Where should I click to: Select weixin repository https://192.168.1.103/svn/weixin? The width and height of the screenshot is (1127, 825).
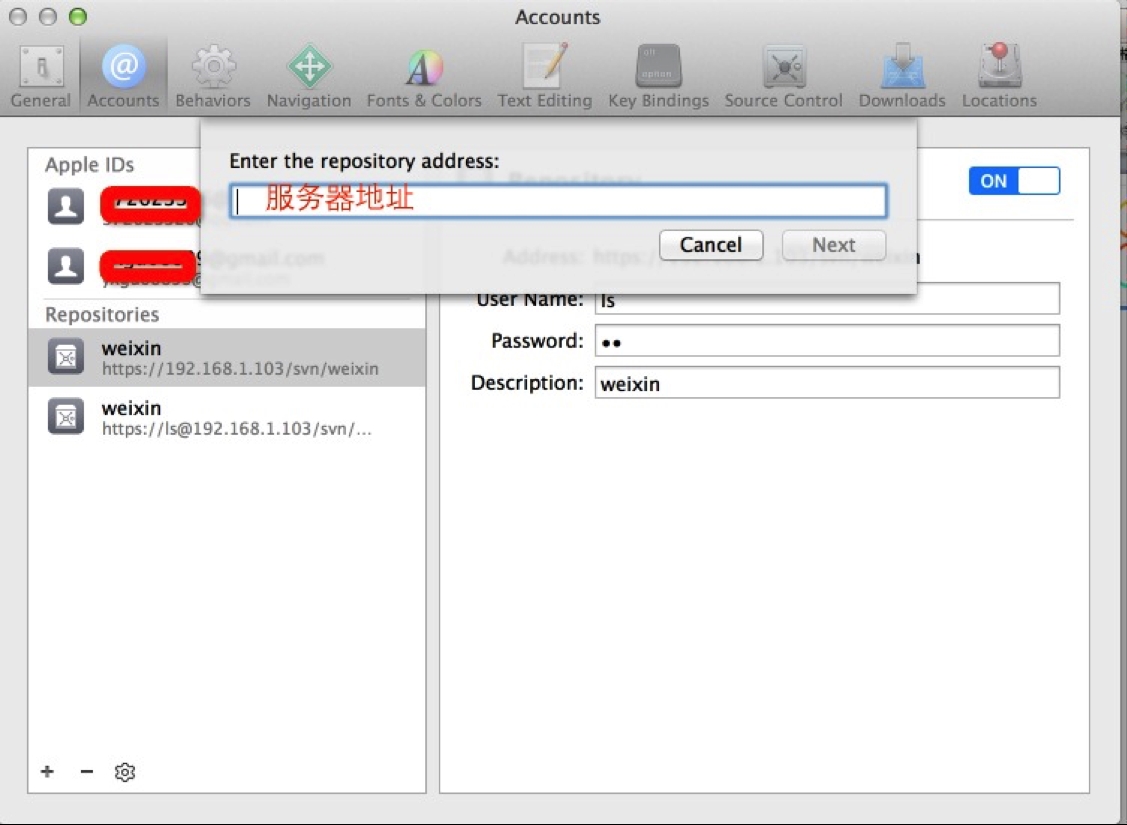point(227,358)
